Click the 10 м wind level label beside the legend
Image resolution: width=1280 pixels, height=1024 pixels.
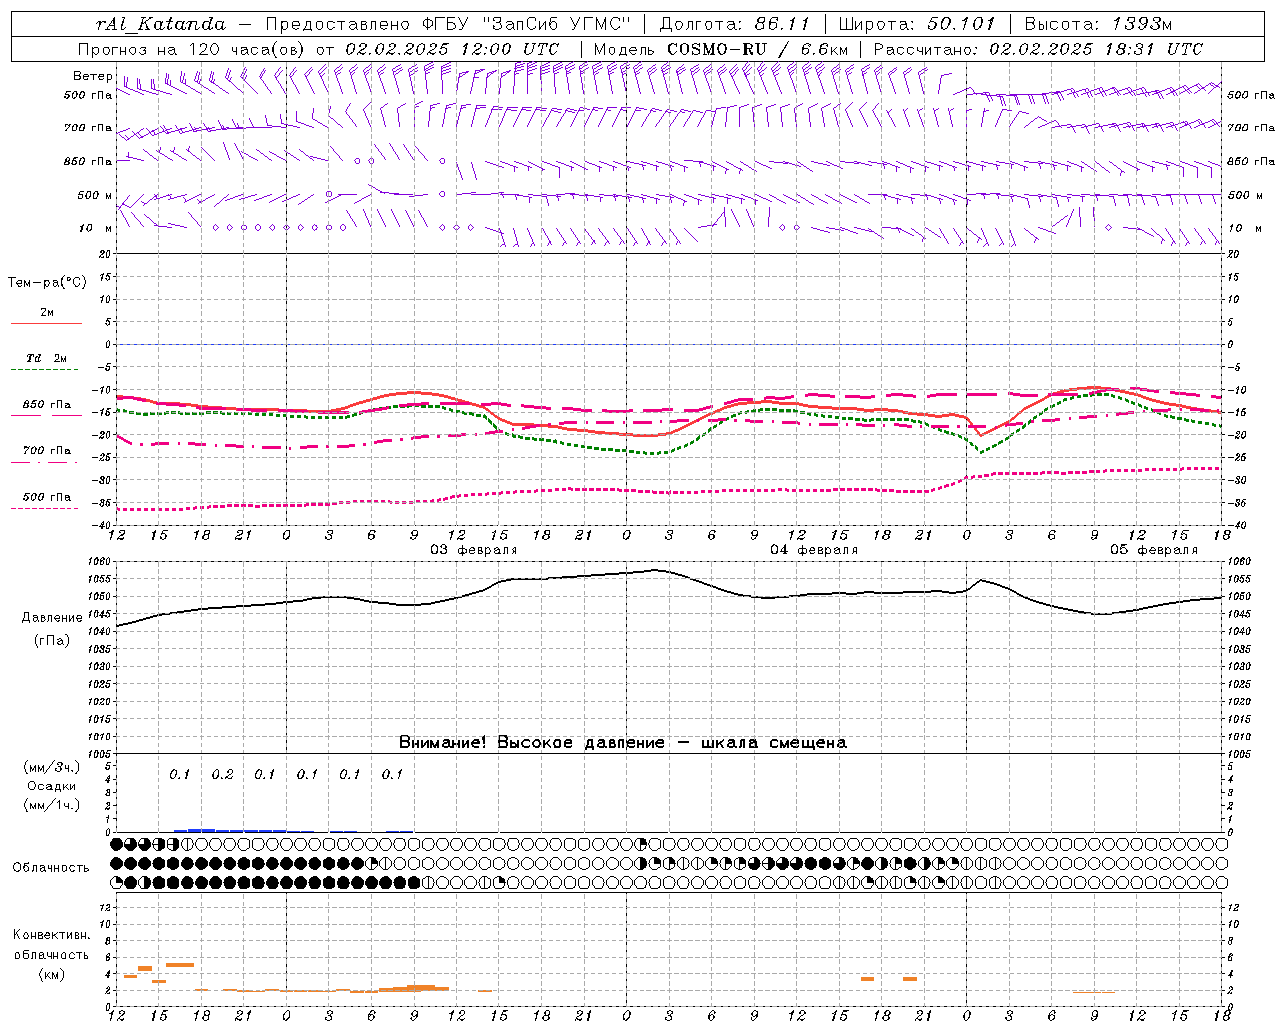click(96, 229)
